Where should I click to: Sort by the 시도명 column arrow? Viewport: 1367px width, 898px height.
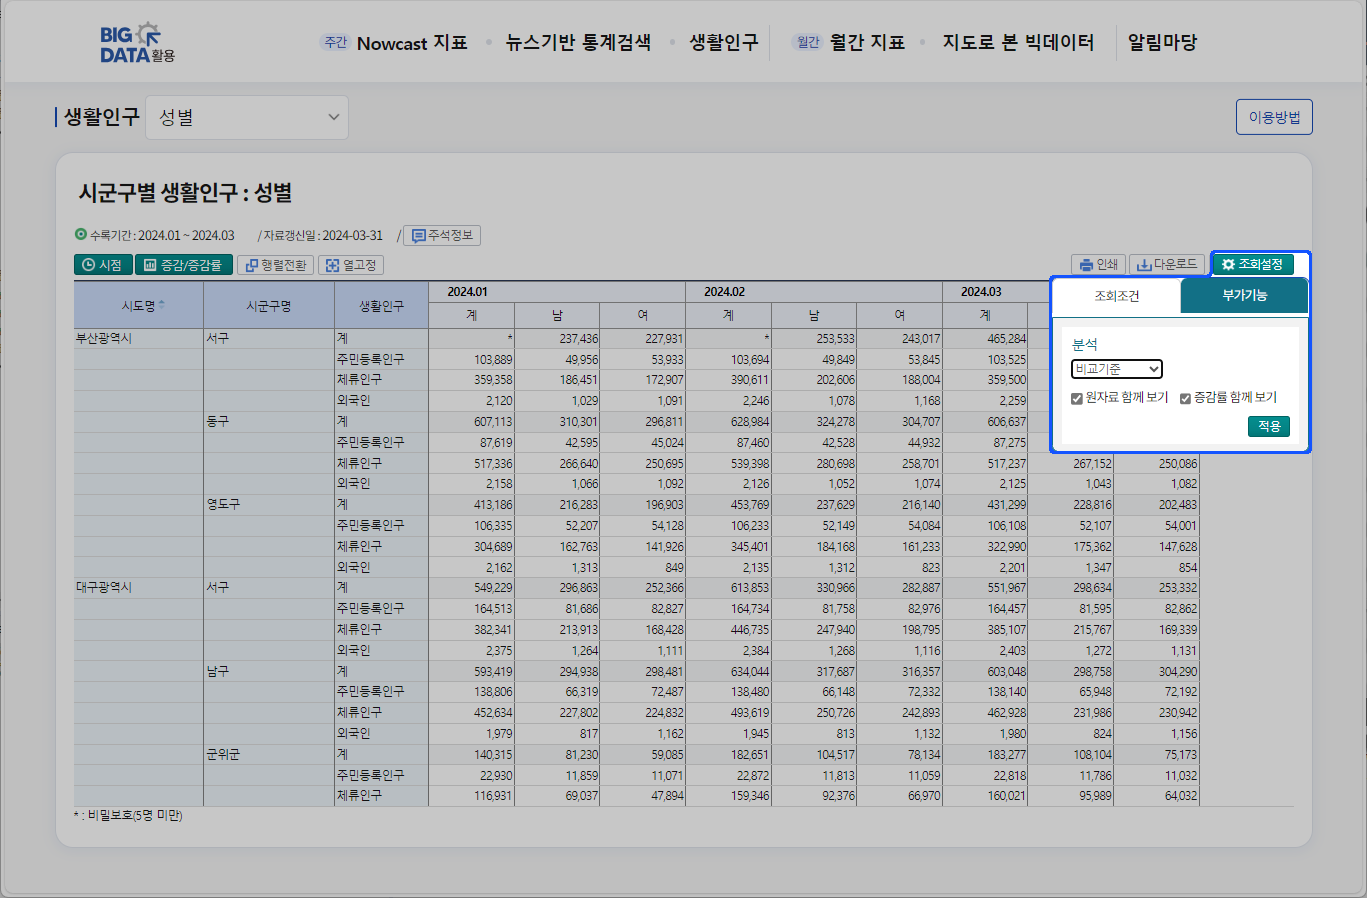162,304
